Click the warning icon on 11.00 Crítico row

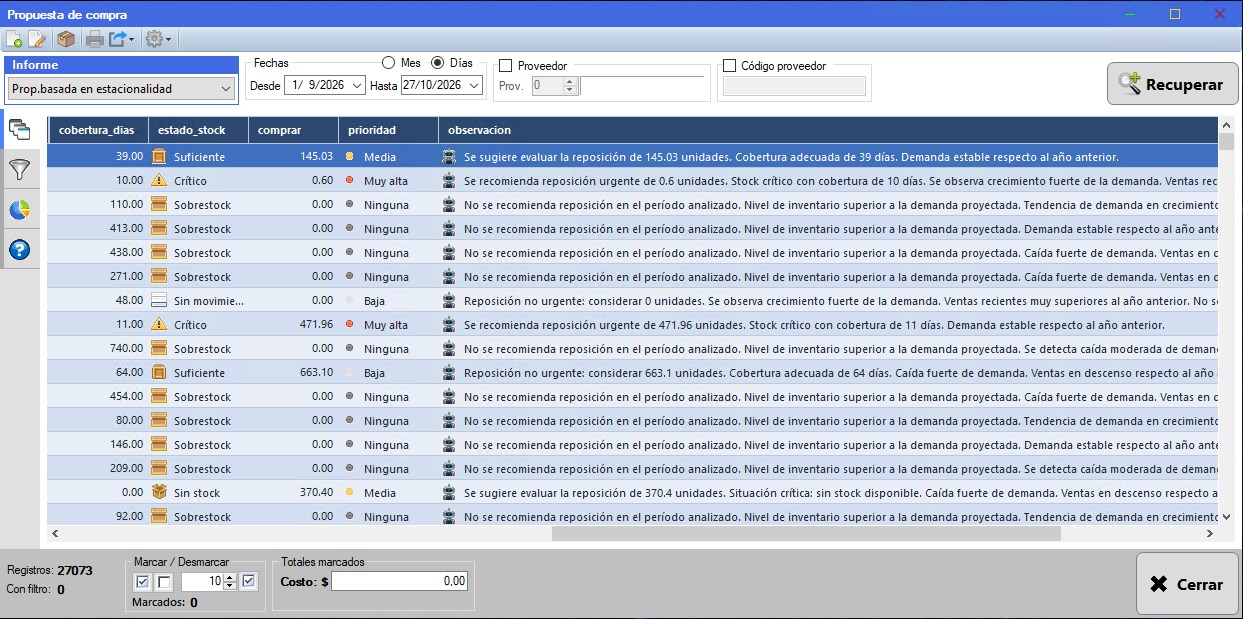pos(159,324)
